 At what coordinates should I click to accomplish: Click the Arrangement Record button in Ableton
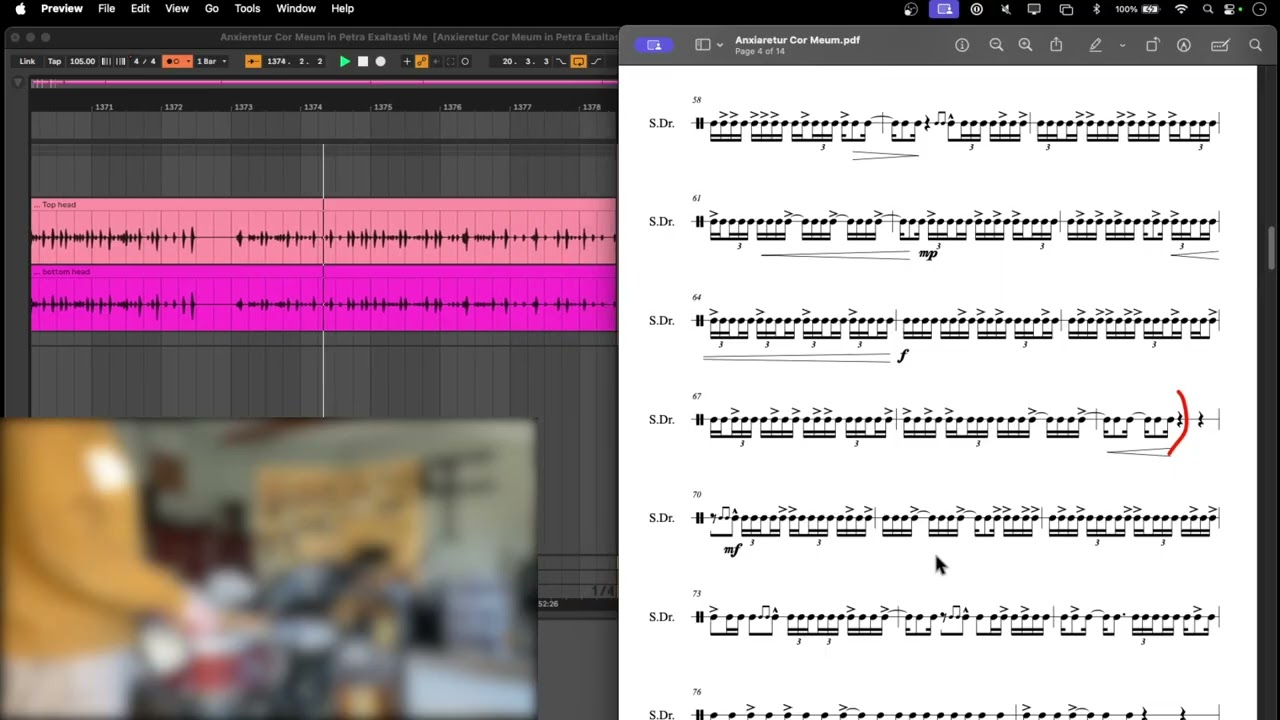[380, 61]
